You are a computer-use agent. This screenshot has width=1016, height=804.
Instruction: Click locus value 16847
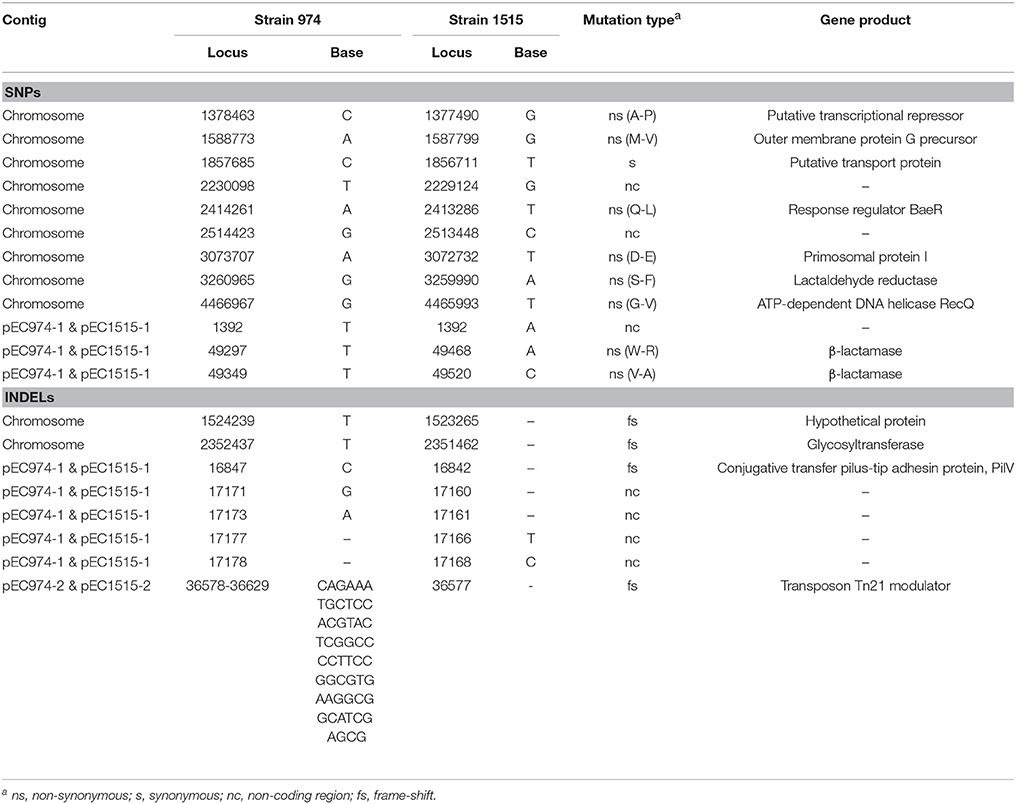pyautogui.click(x=227, y=468)
